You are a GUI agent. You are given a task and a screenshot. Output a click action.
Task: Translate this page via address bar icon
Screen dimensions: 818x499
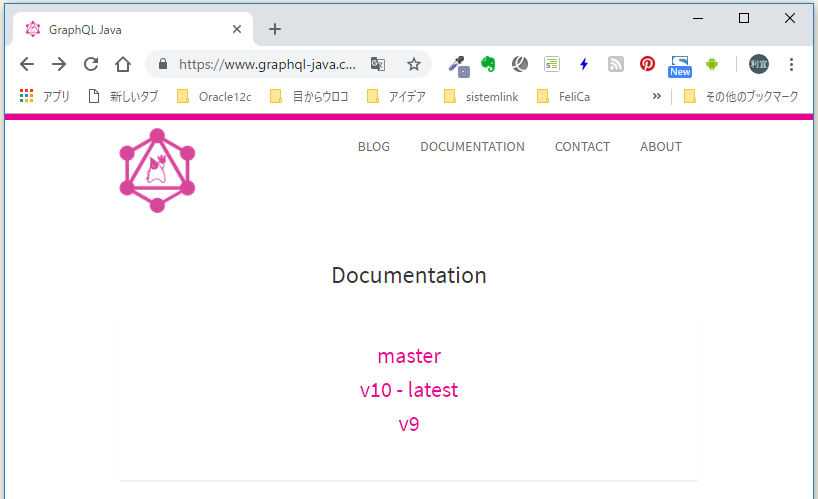click(378, 64)
